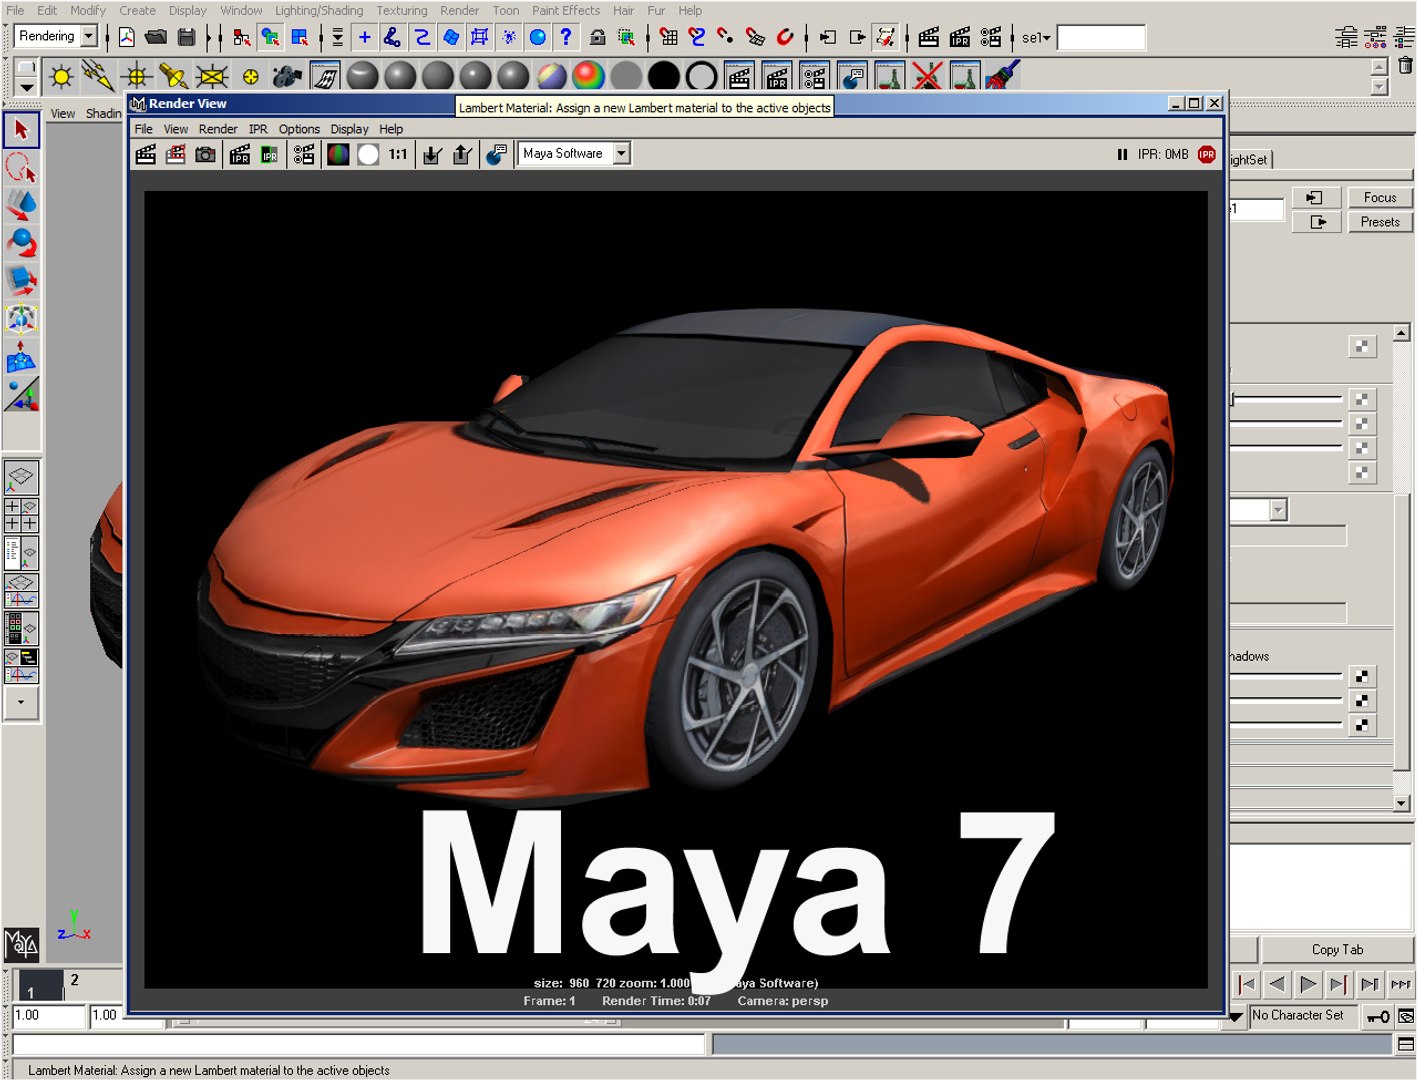
Task: Display RGB channels in Render View
Action: tap(338, 154)
